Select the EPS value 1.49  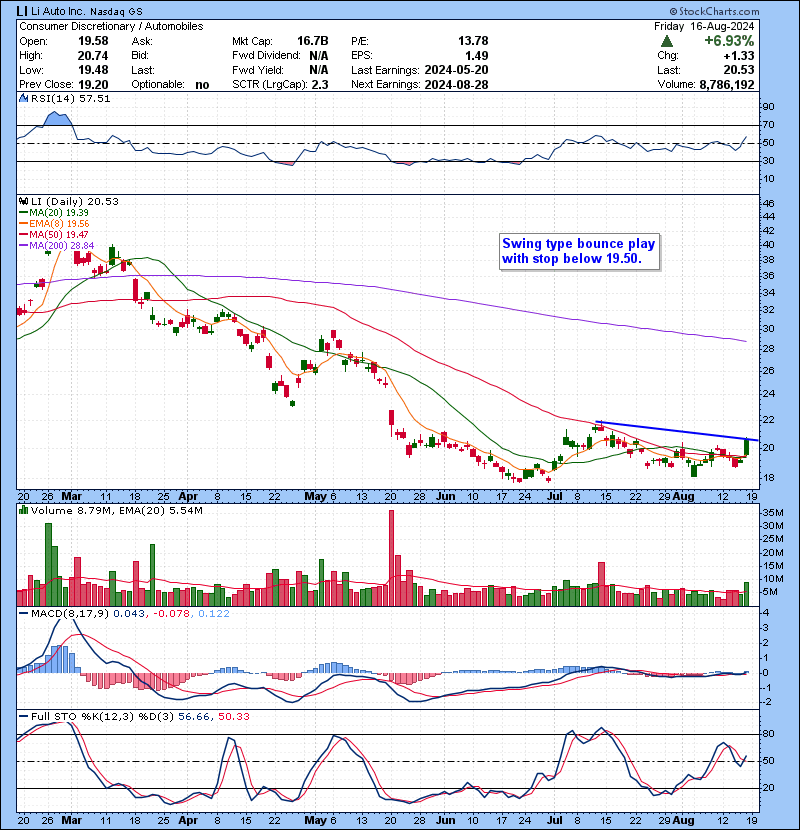[x=477, y=56]
